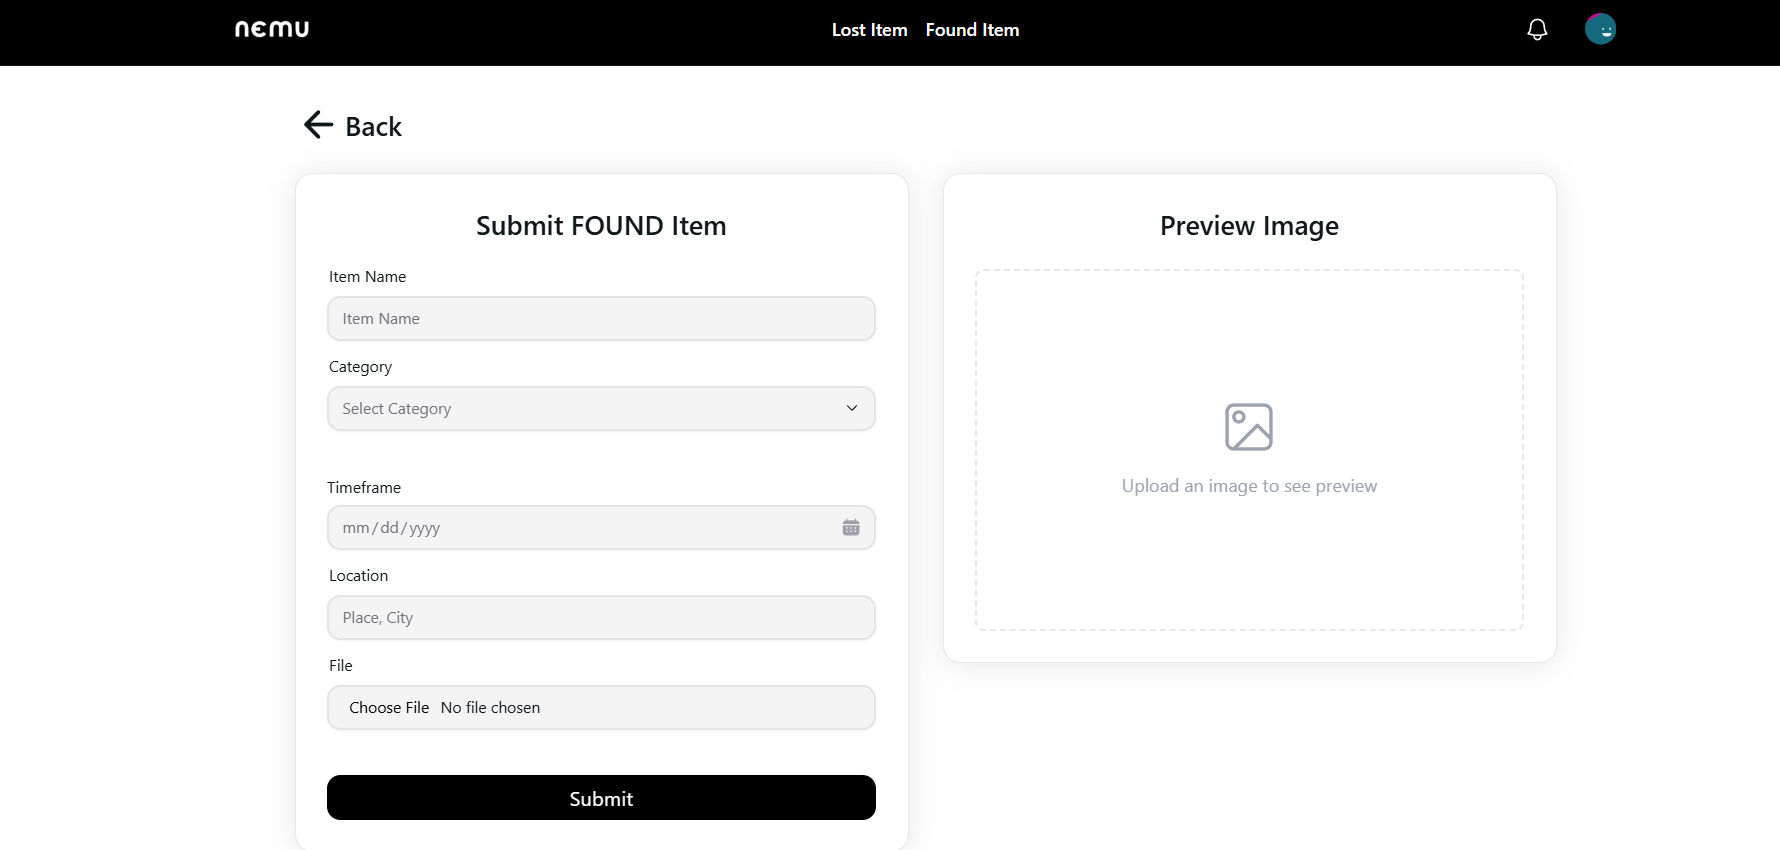Switch to the Found Item tab
Screen dimensions: 1780x850
[971, 30]
